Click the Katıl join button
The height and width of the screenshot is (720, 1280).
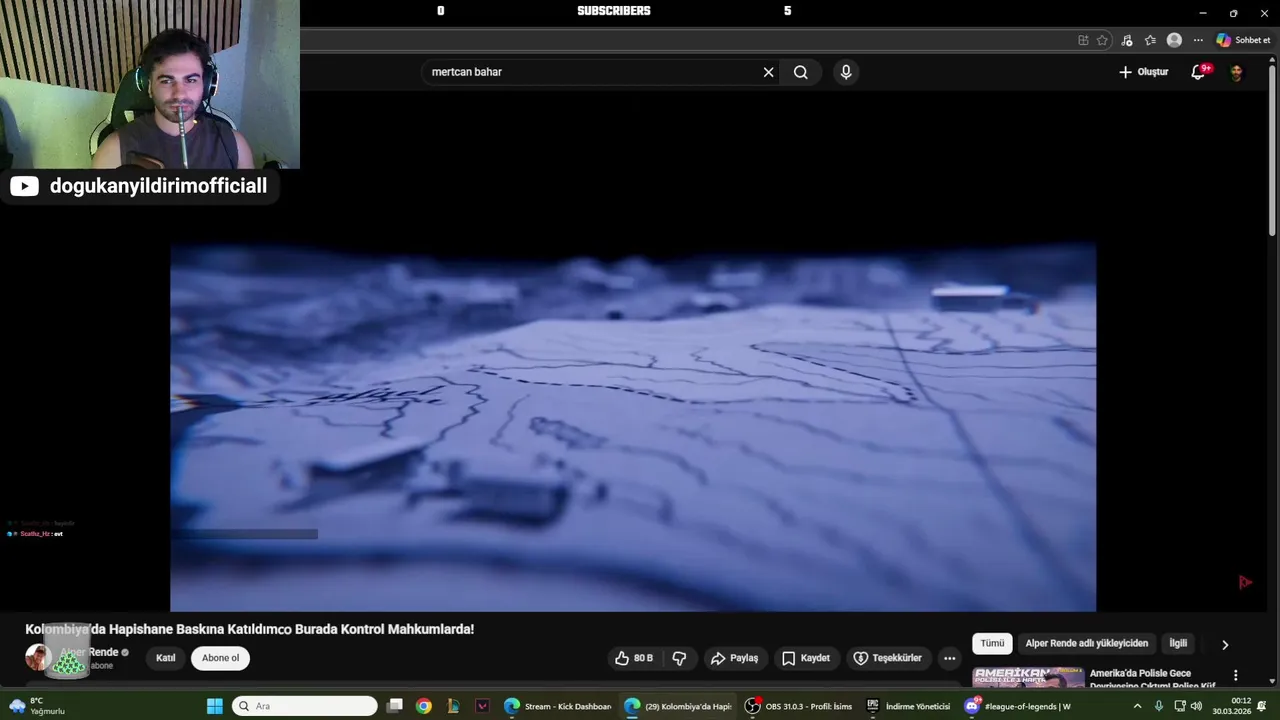click(165, 658)
